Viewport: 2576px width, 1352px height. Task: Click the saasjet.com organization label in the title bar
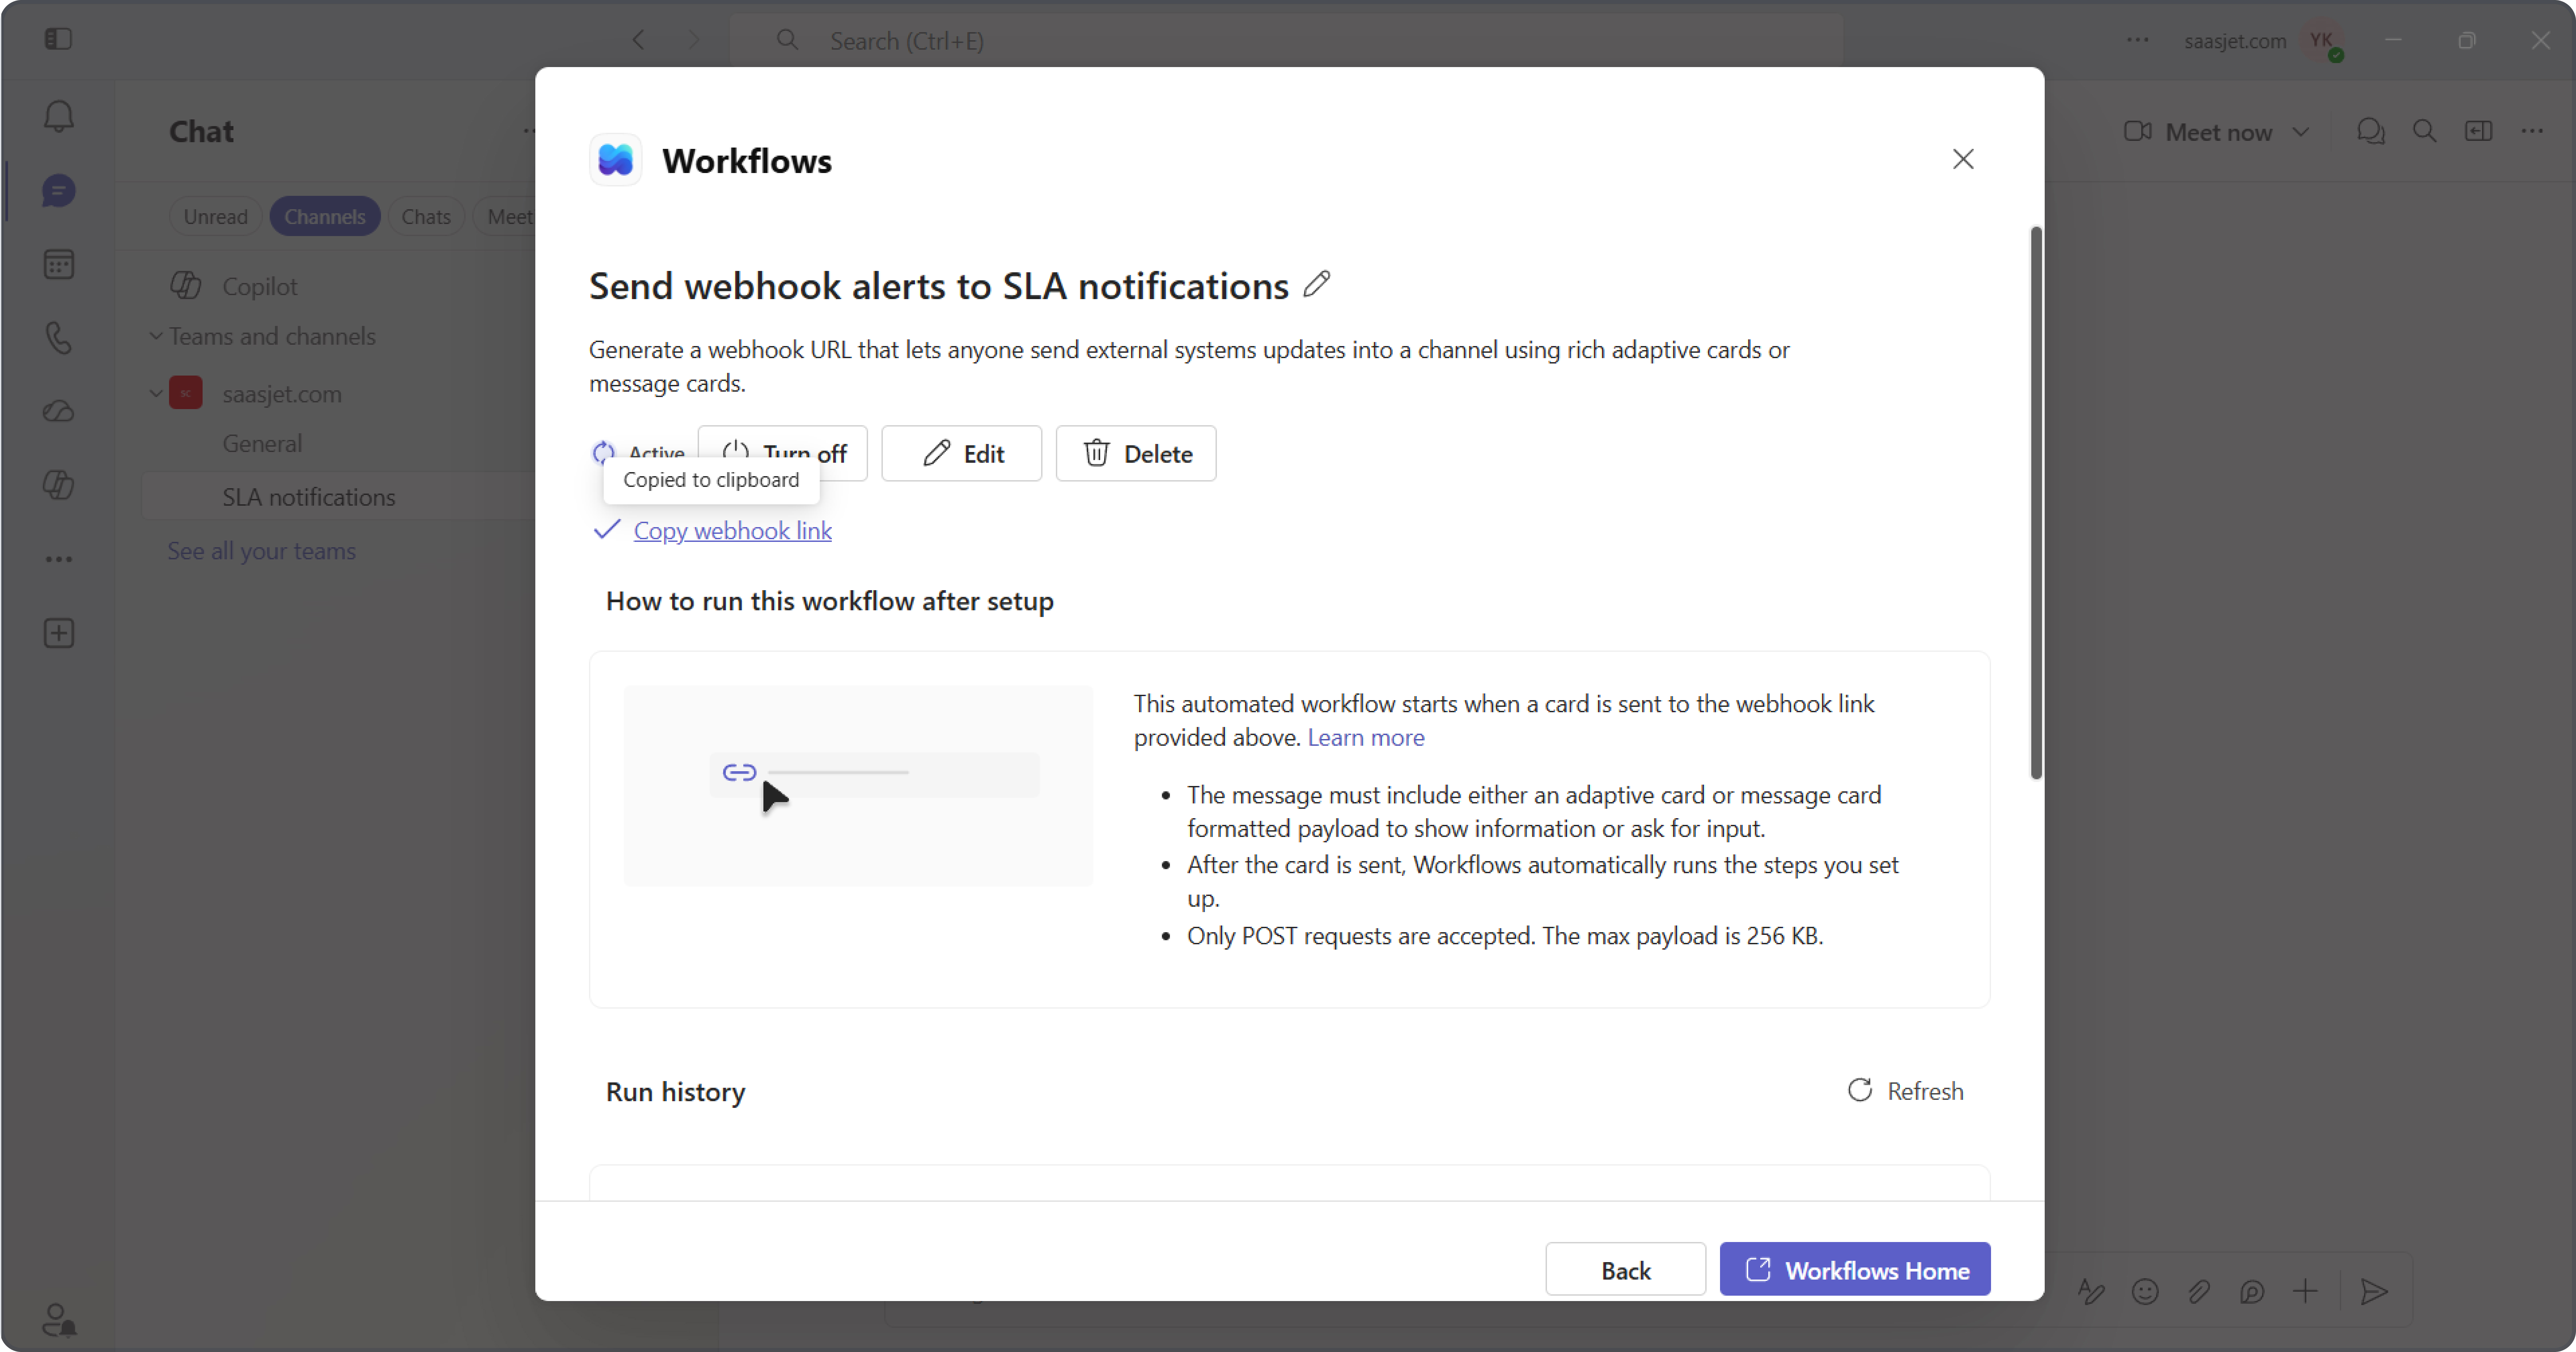[x=2235, y=41]
